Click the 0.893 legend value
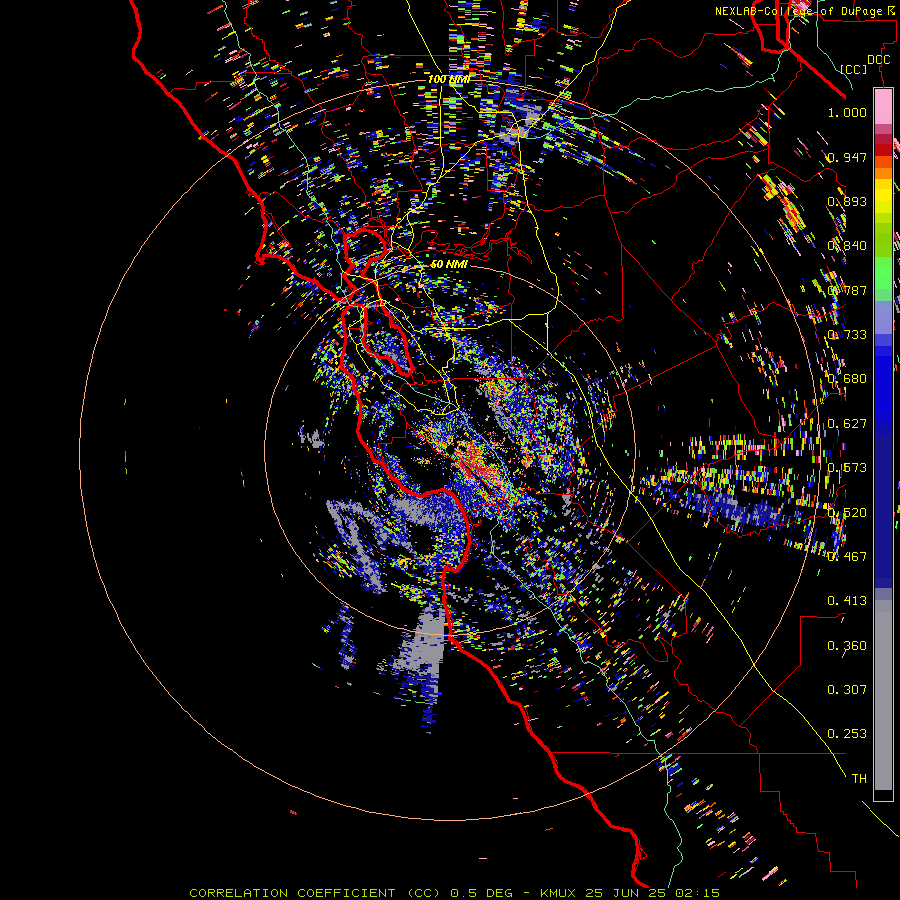The width and height of the screenshot is (900, 900). pos(847,201)
